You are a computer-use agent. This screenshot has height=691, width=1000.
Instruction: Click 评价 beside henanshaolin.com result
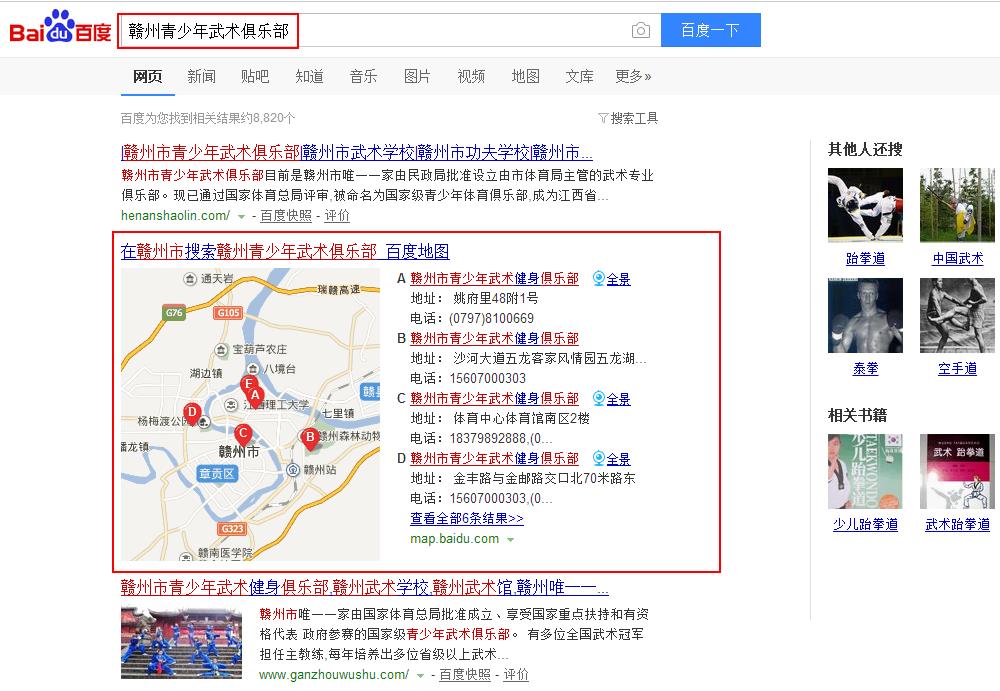[337, 216]
